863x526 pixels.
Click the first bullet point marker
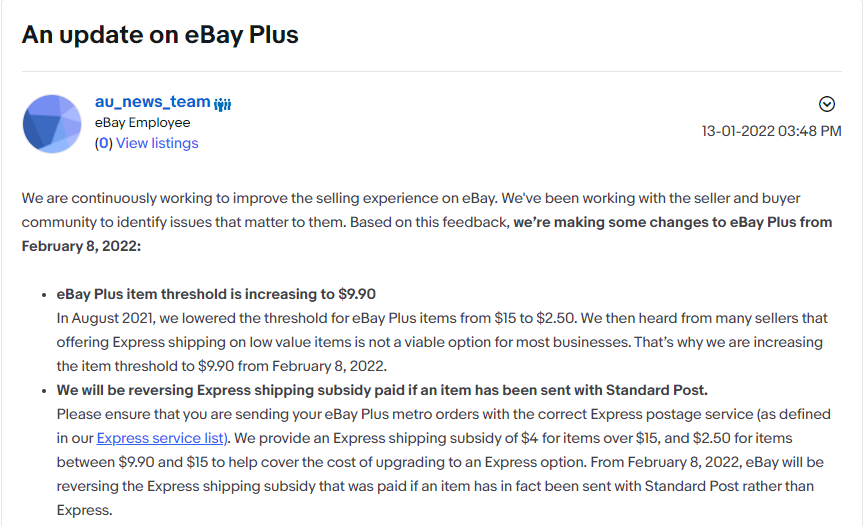44,295
